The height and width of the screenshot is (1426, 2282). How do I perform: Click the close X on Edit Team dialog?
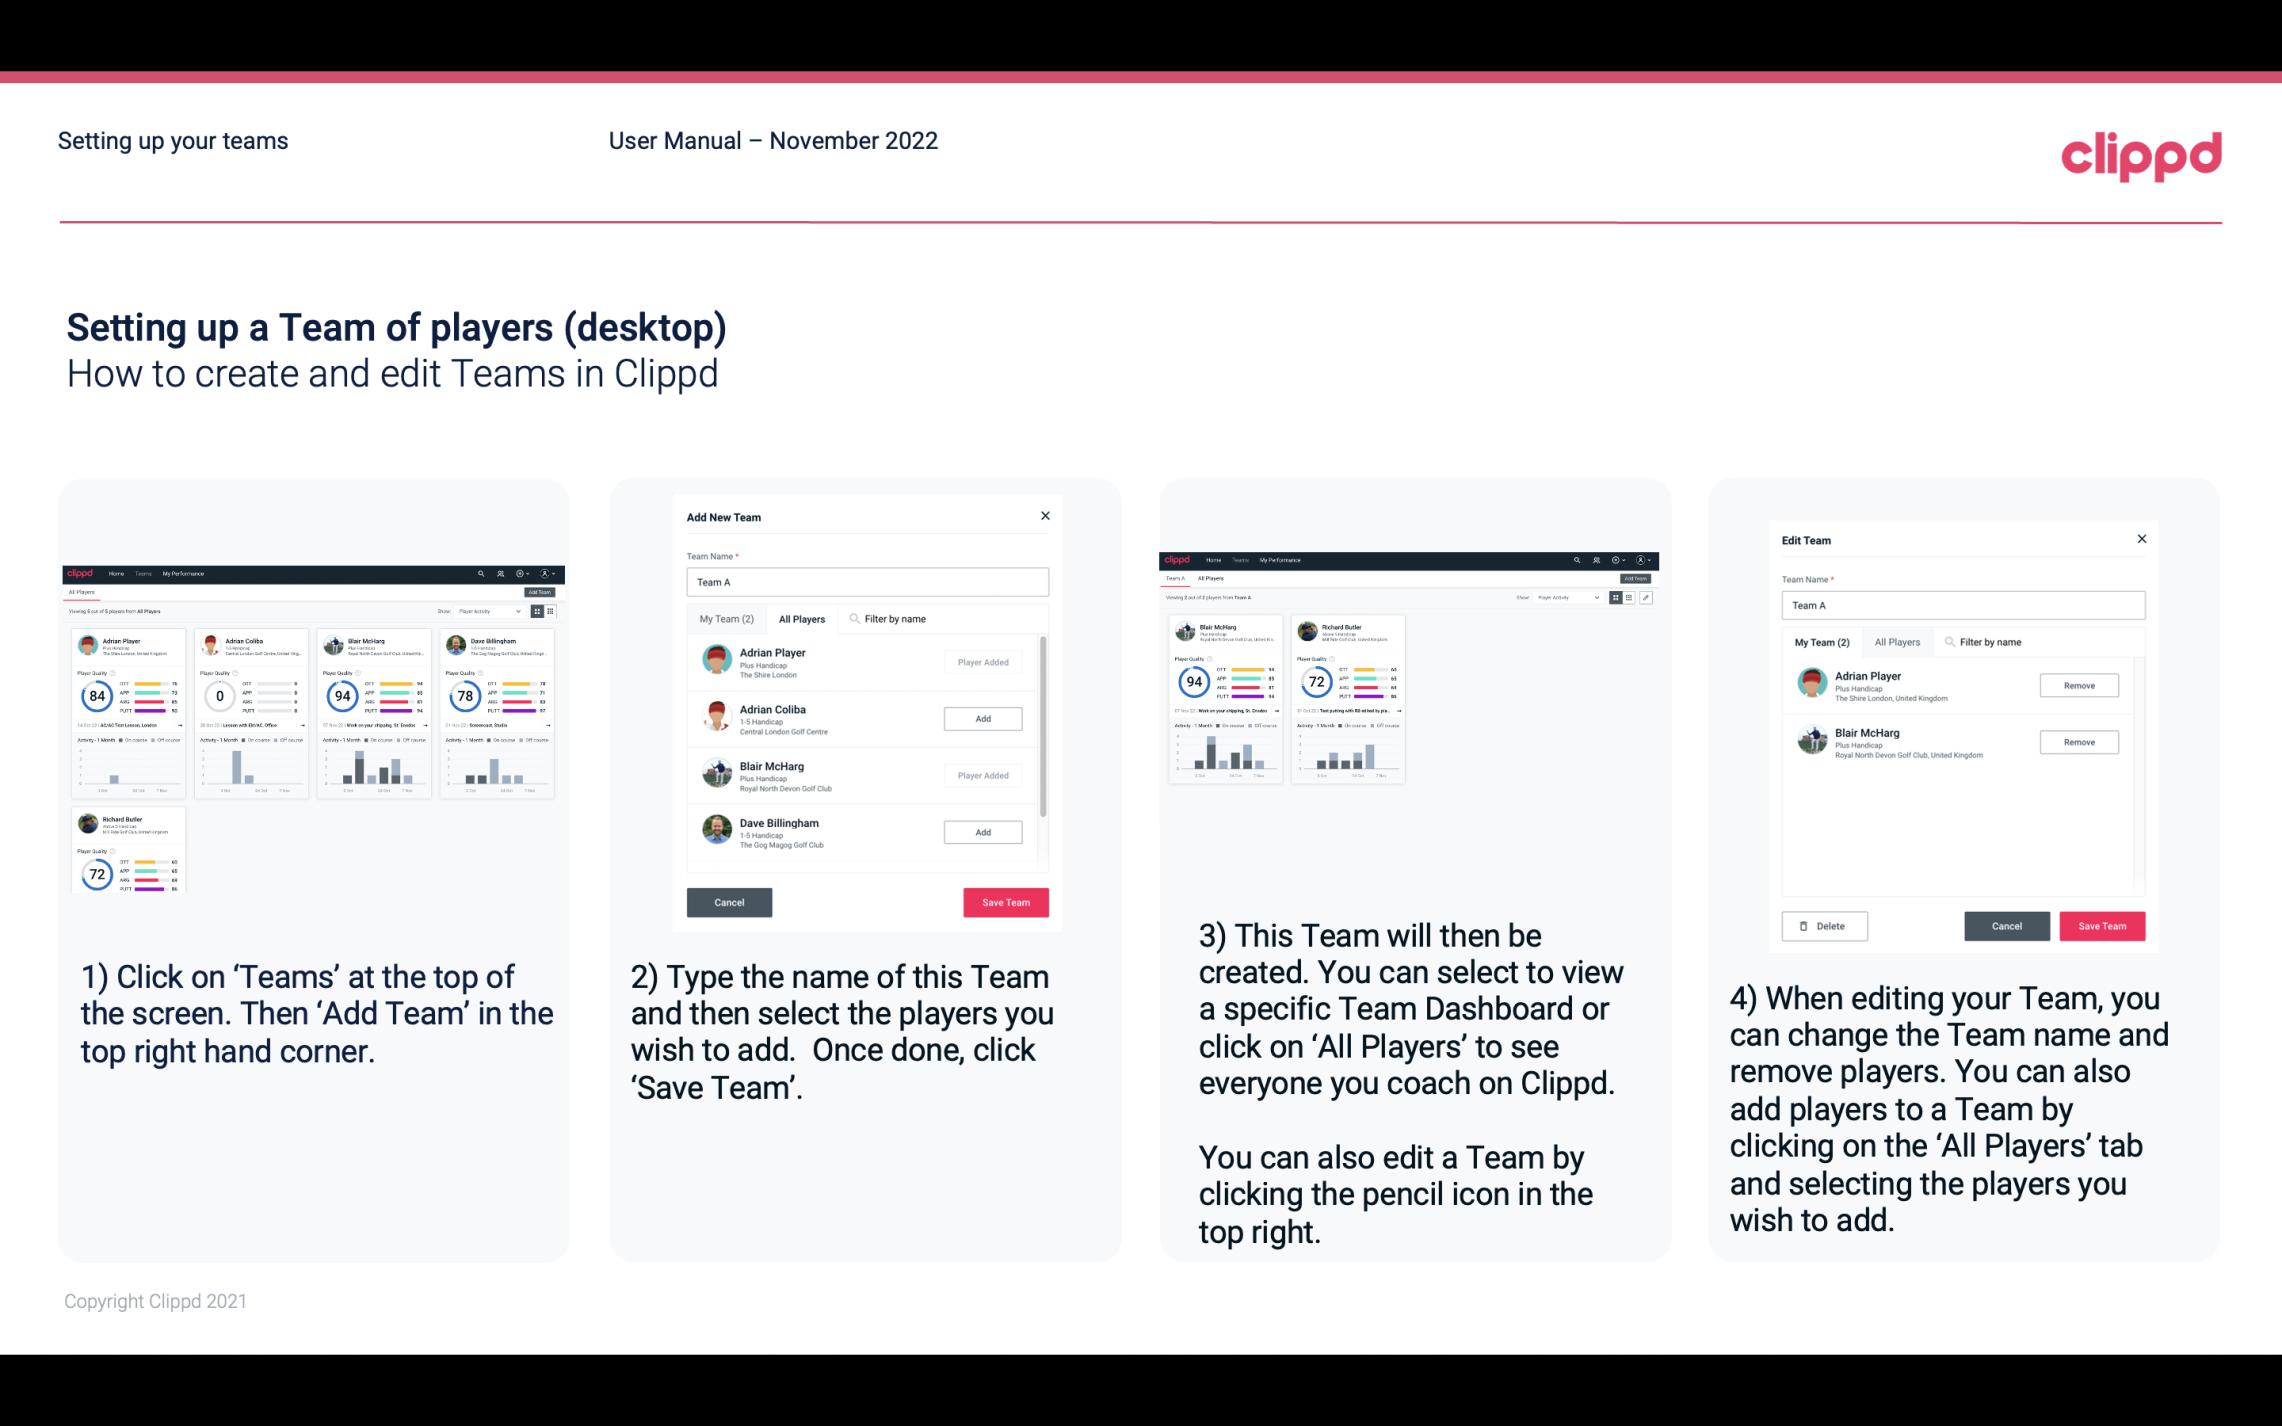(x=2142, y=539)
